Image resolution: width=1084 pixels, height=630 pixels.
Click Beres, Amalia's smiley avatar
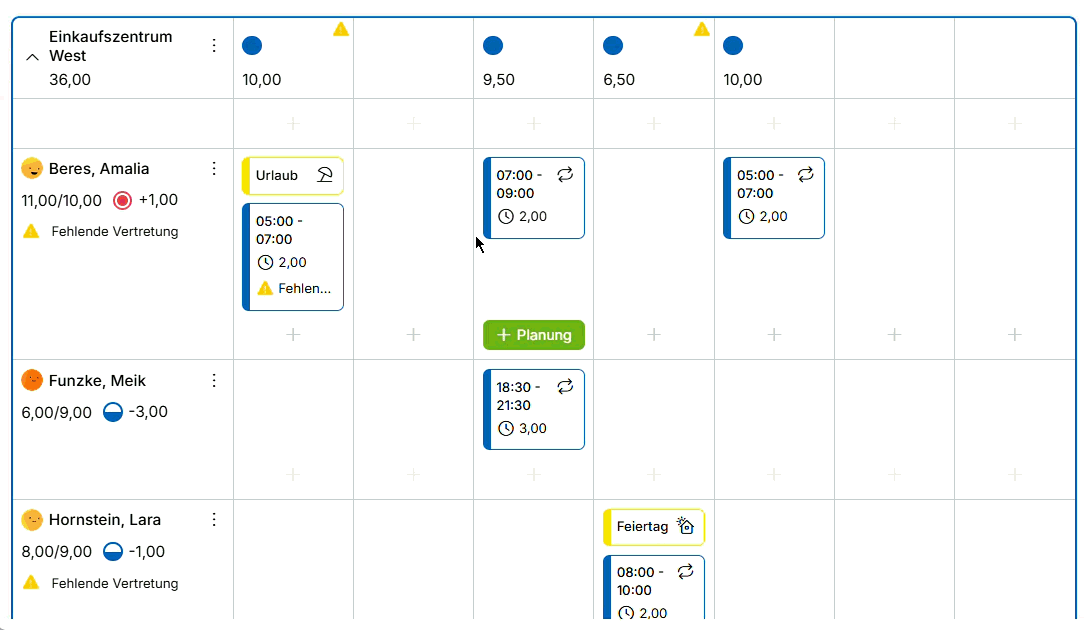(32, 168)
